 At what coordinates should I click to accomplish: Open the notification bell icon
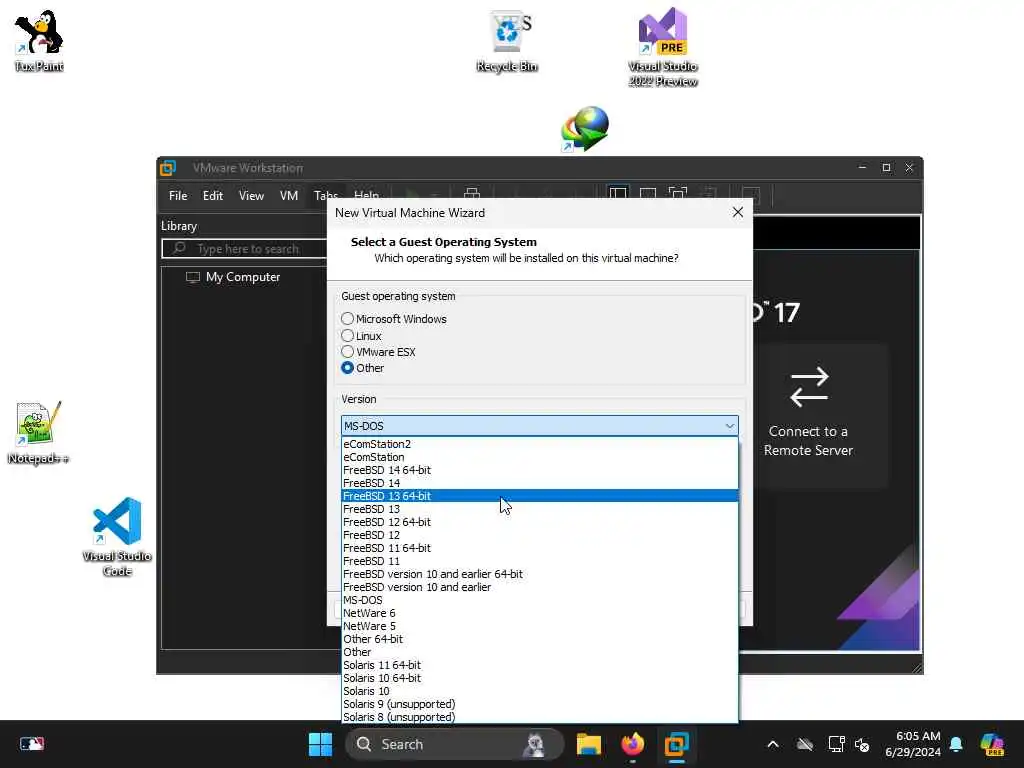click(x=956, y=744)
